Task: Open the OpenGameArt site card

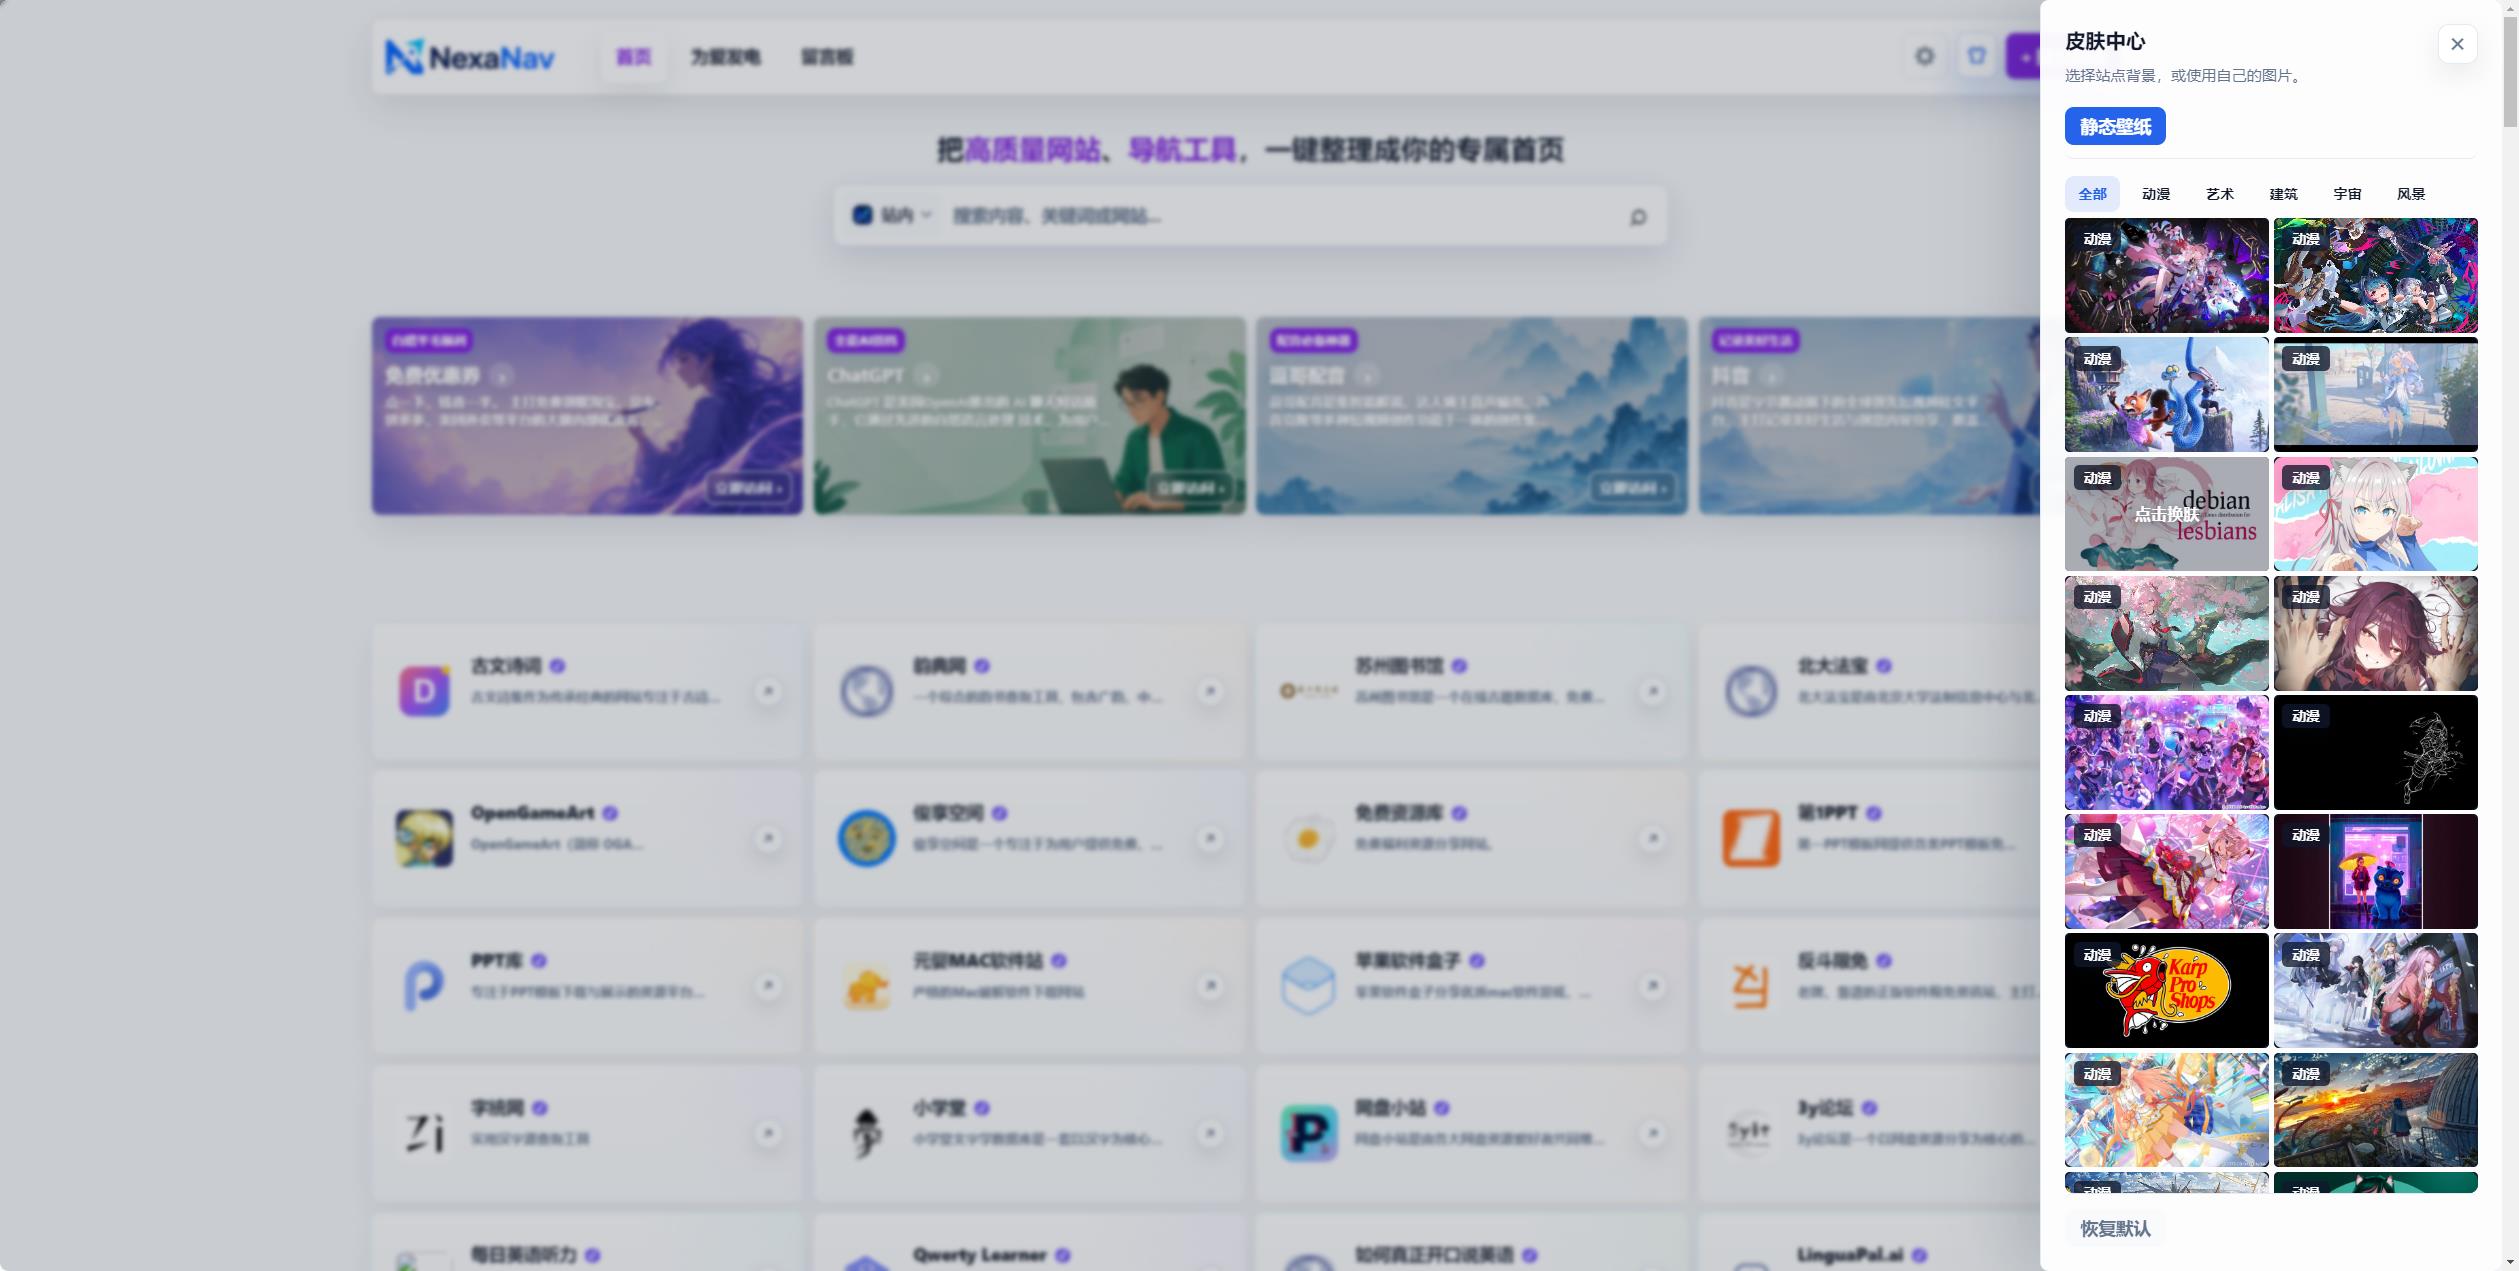Action: (x=587, y=838)
